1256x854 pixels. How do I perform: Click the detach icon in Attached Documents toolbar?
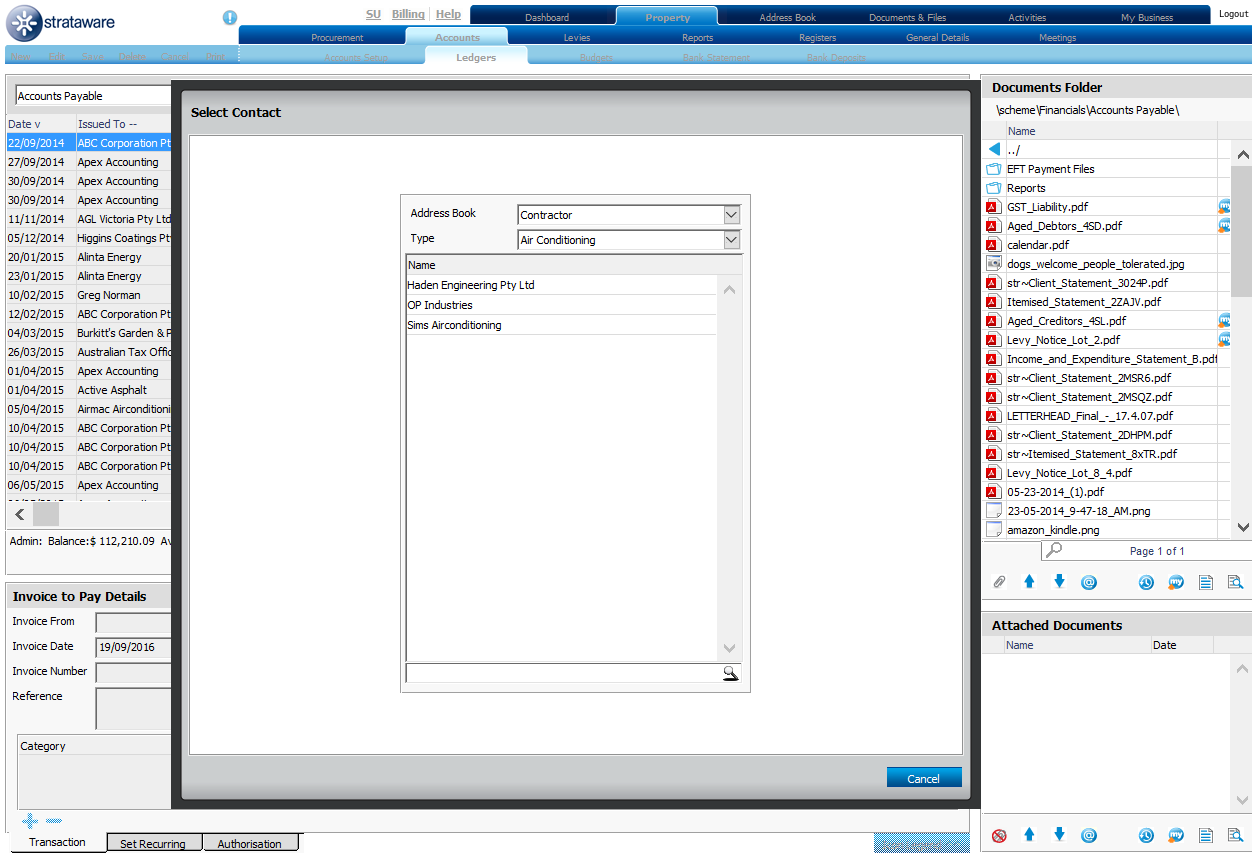click(x=998, y=835)
